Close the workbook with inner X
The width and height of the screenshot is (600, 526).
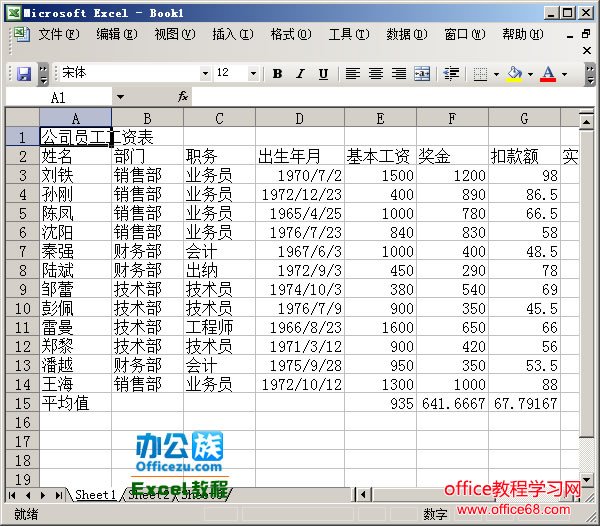click(587, 50)
